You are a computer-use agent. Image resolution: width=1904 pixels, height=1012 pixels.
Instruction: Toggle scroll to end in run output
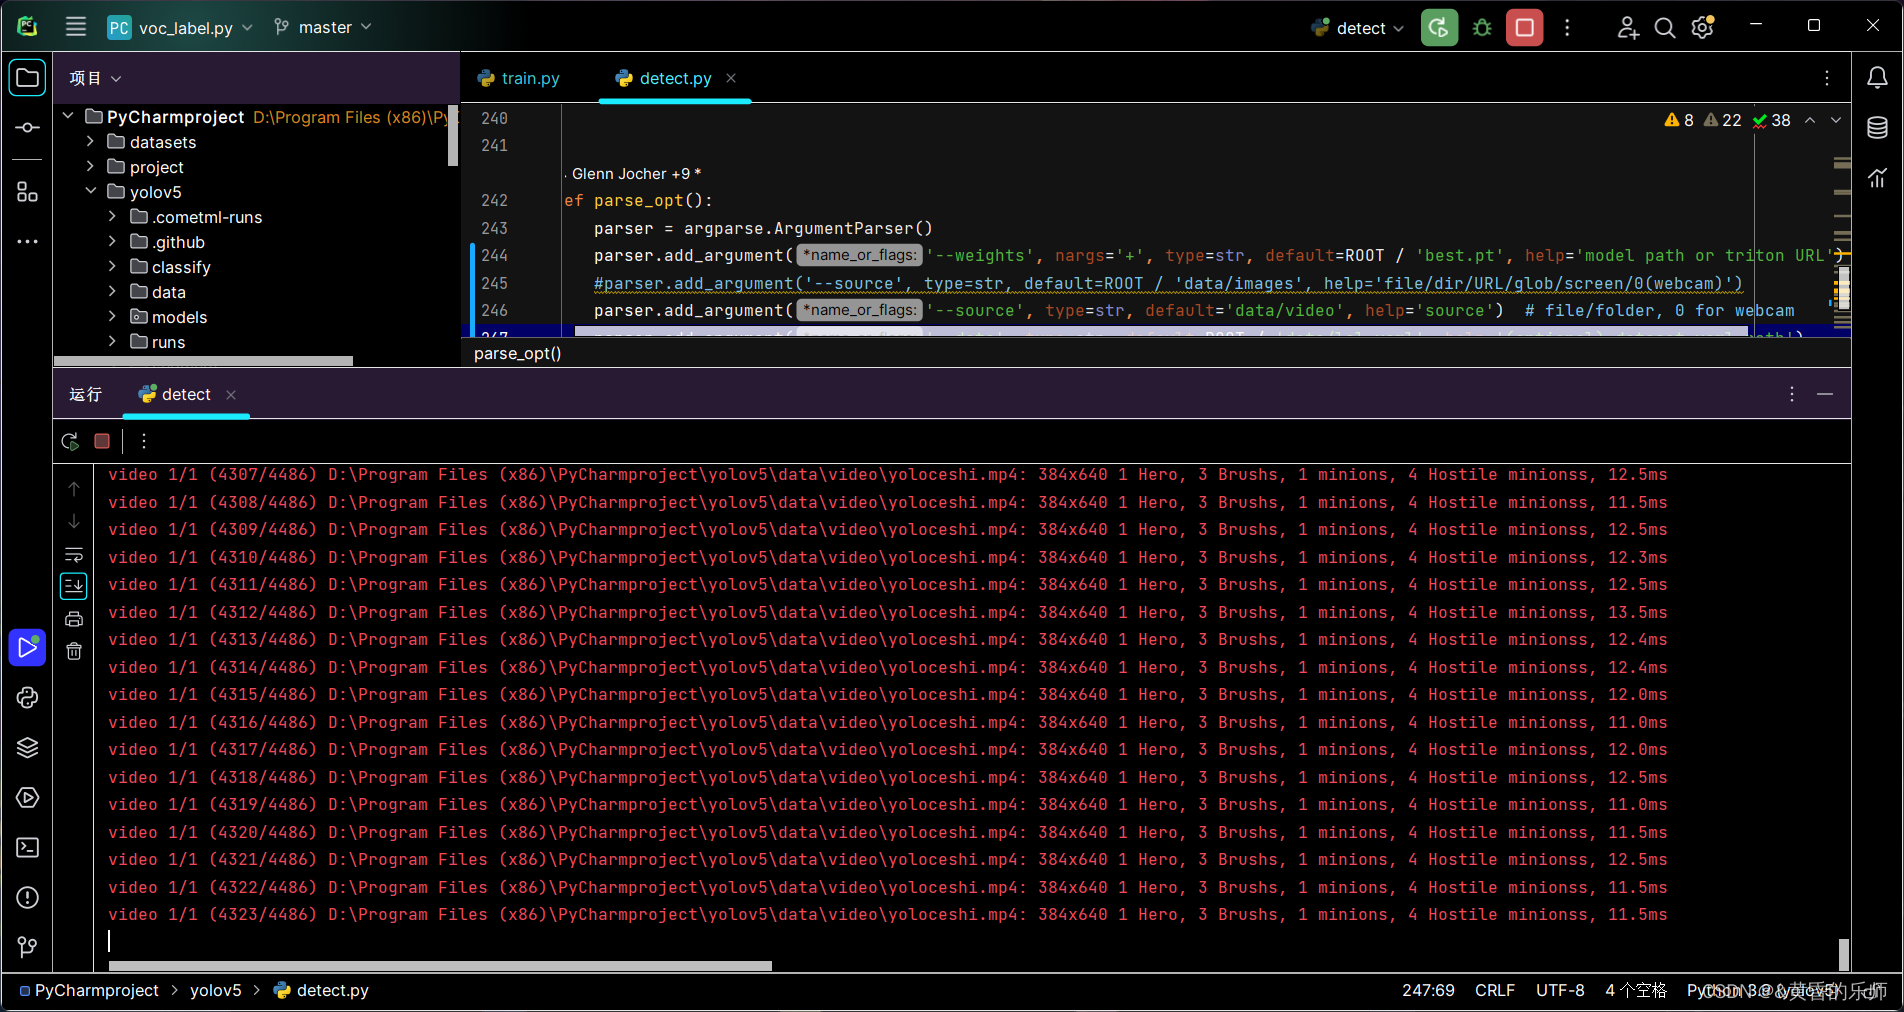pyautogui.click(x=73, y=586)
